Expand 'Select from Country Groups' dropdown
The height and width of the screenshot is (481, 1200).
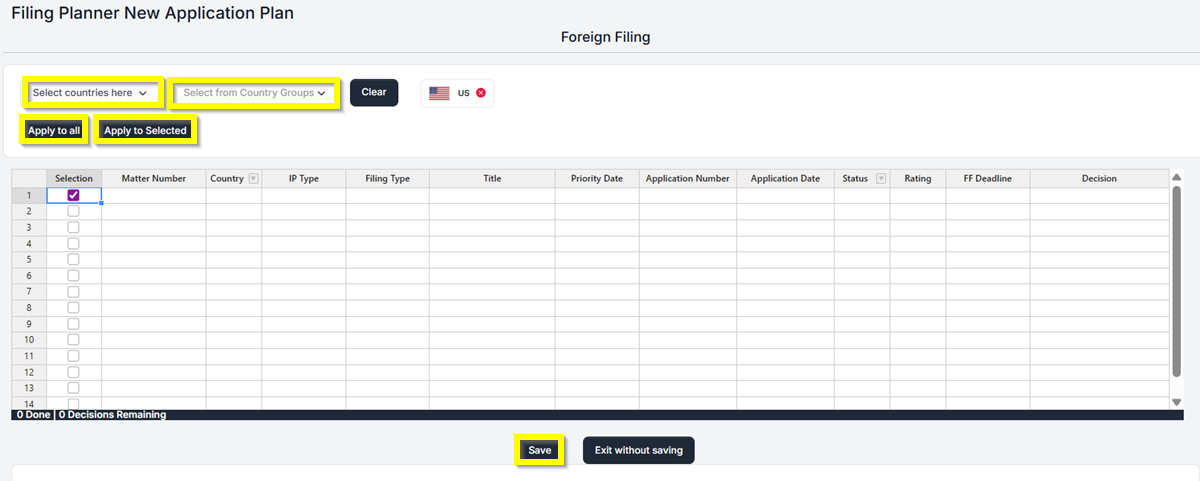[255, 93]
